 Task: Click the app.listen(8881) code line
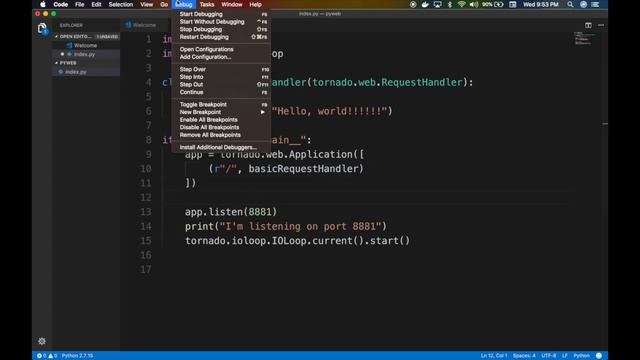pyautogui.click(x=231, y=212)
